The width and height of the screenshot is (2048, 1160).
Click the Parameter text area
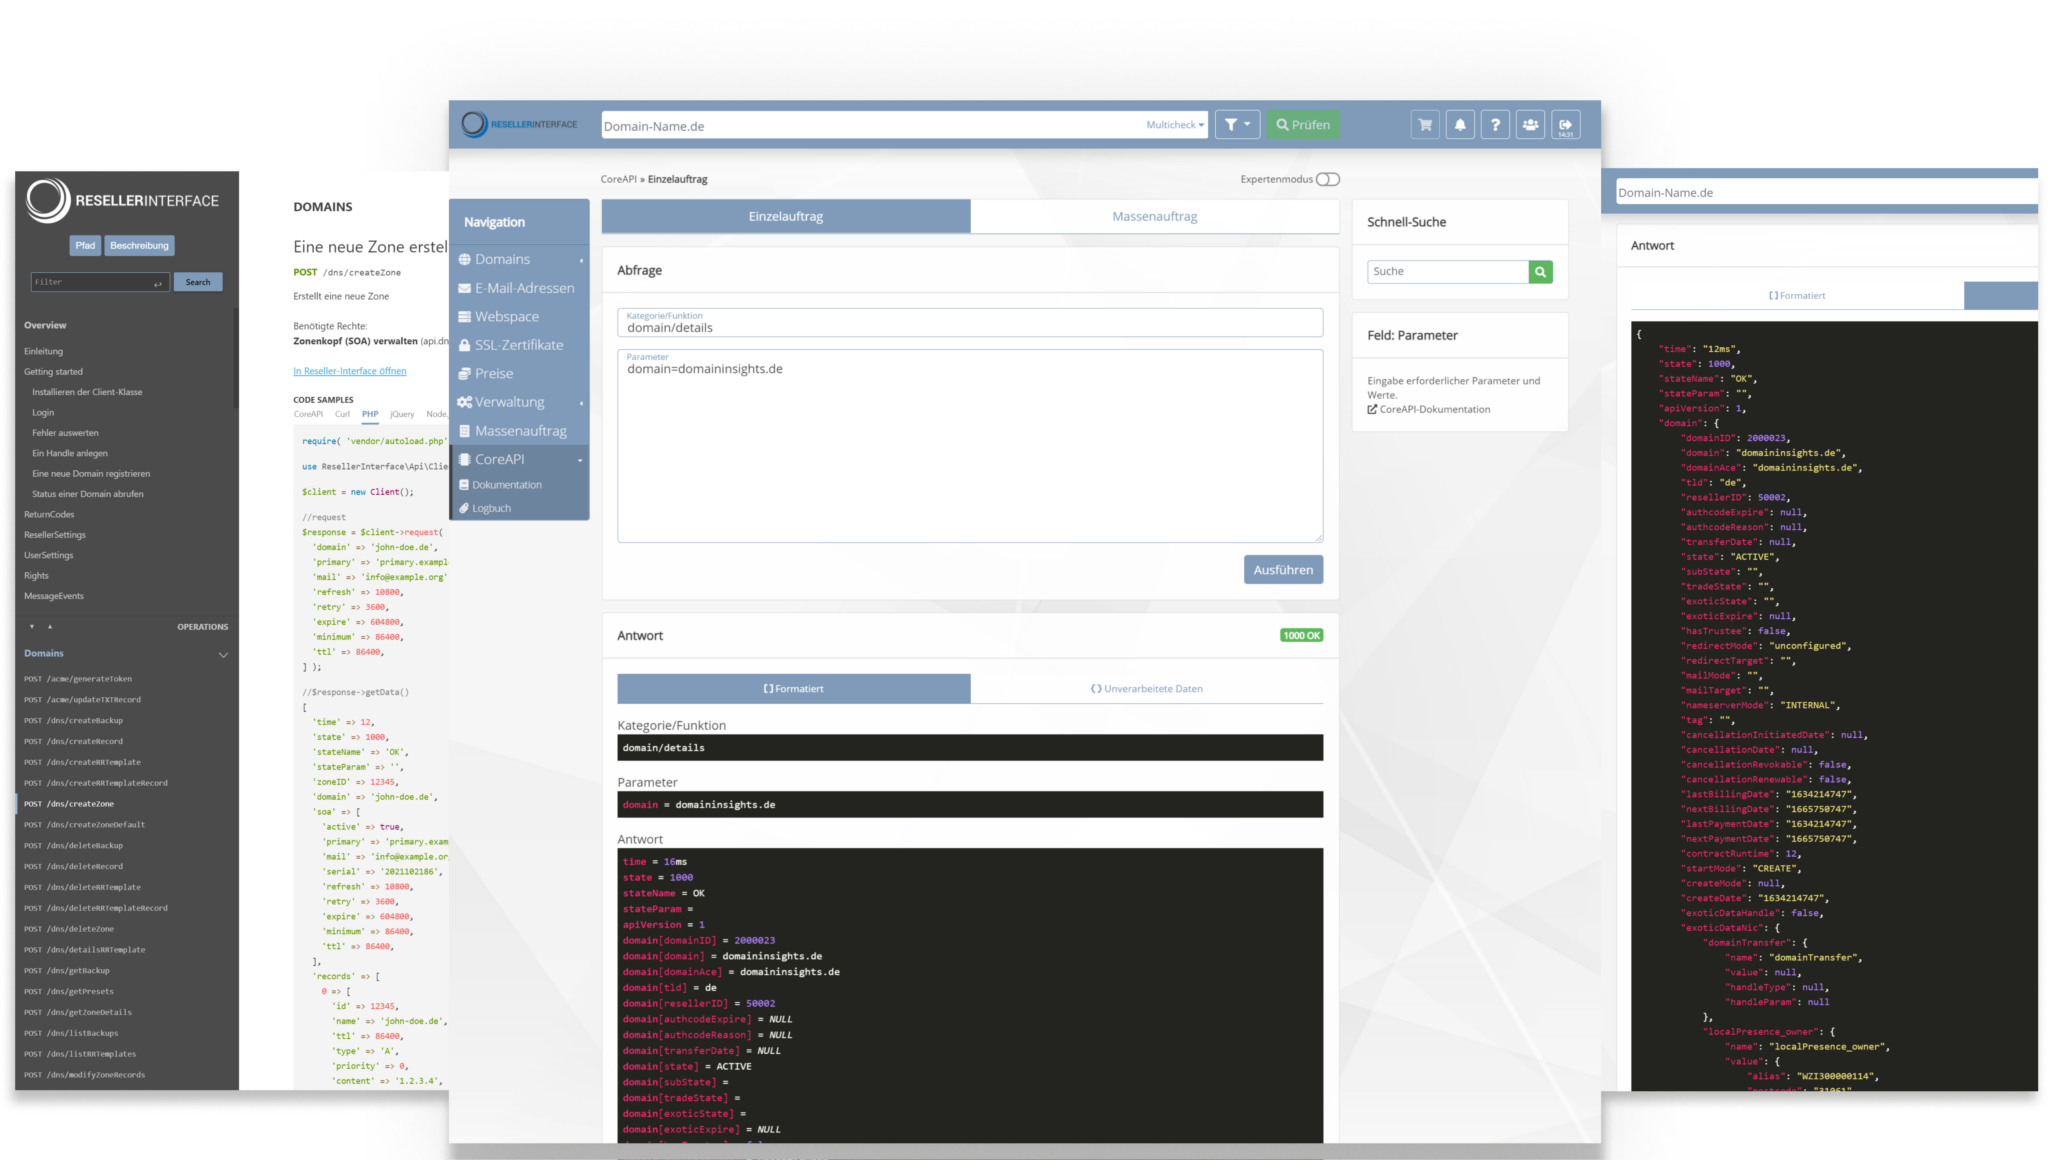(x=970, y=446)
